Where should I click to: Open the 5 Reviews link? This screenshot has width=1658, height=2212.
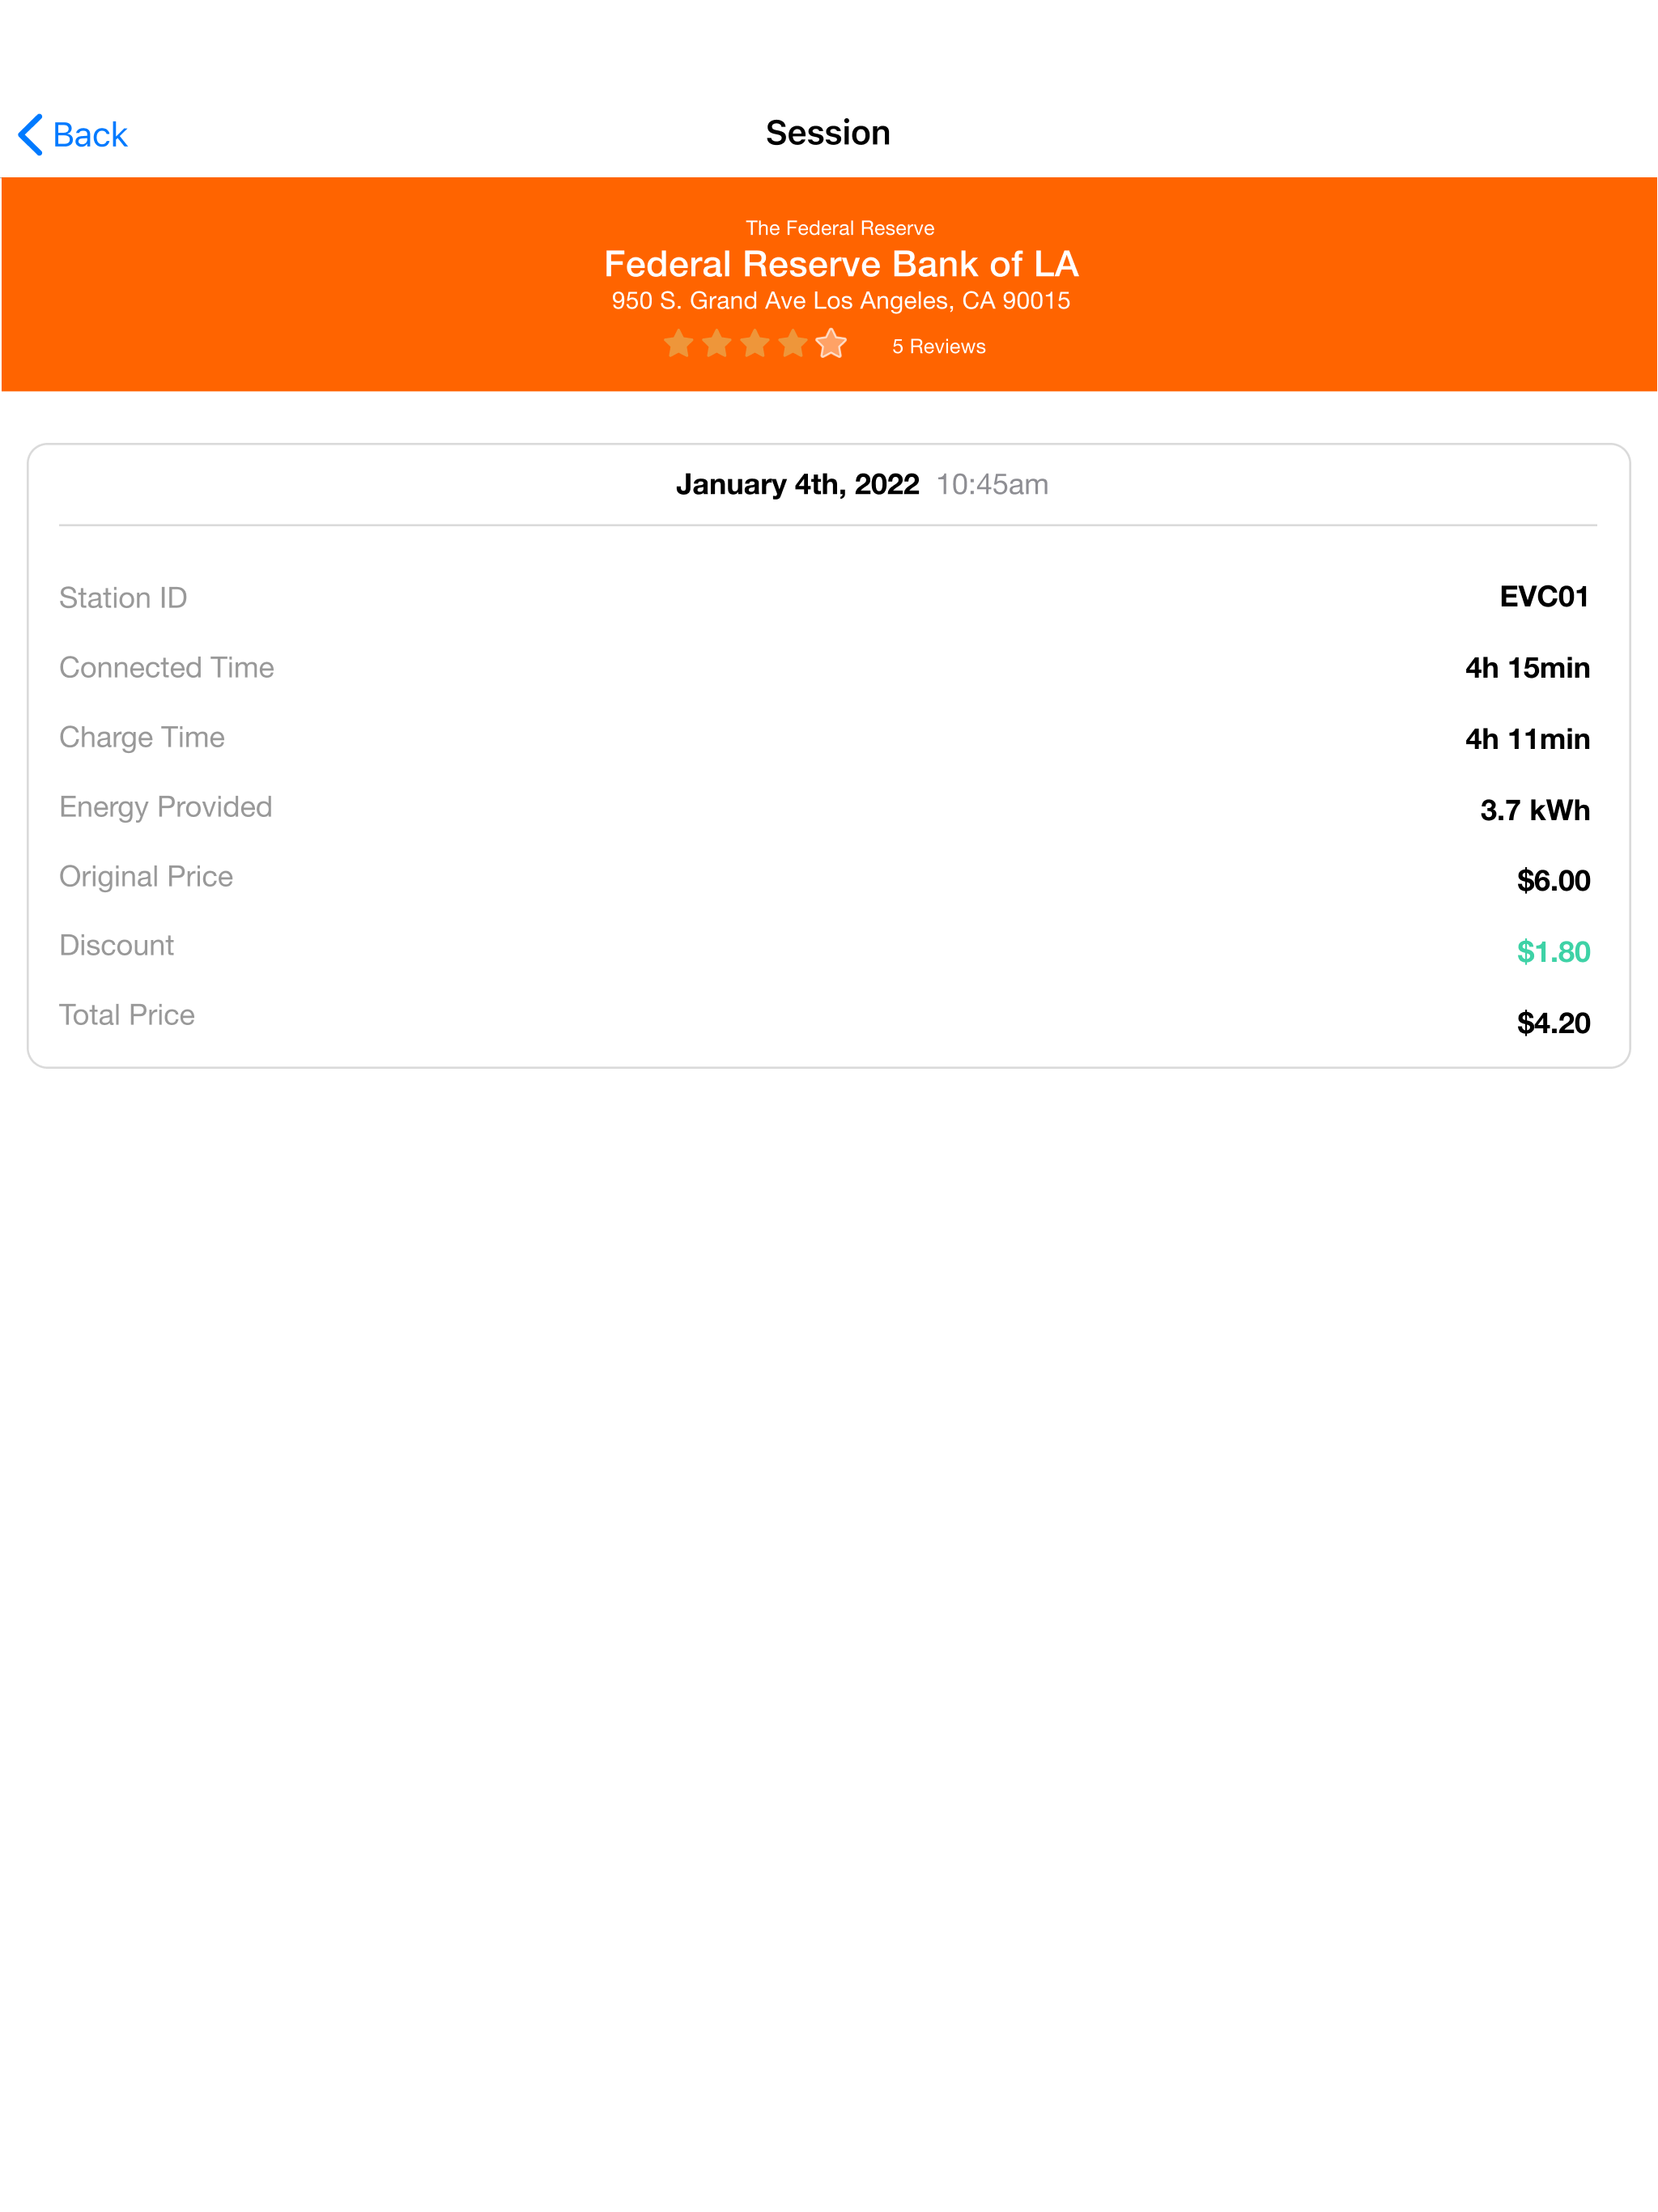tap(939, 346)
